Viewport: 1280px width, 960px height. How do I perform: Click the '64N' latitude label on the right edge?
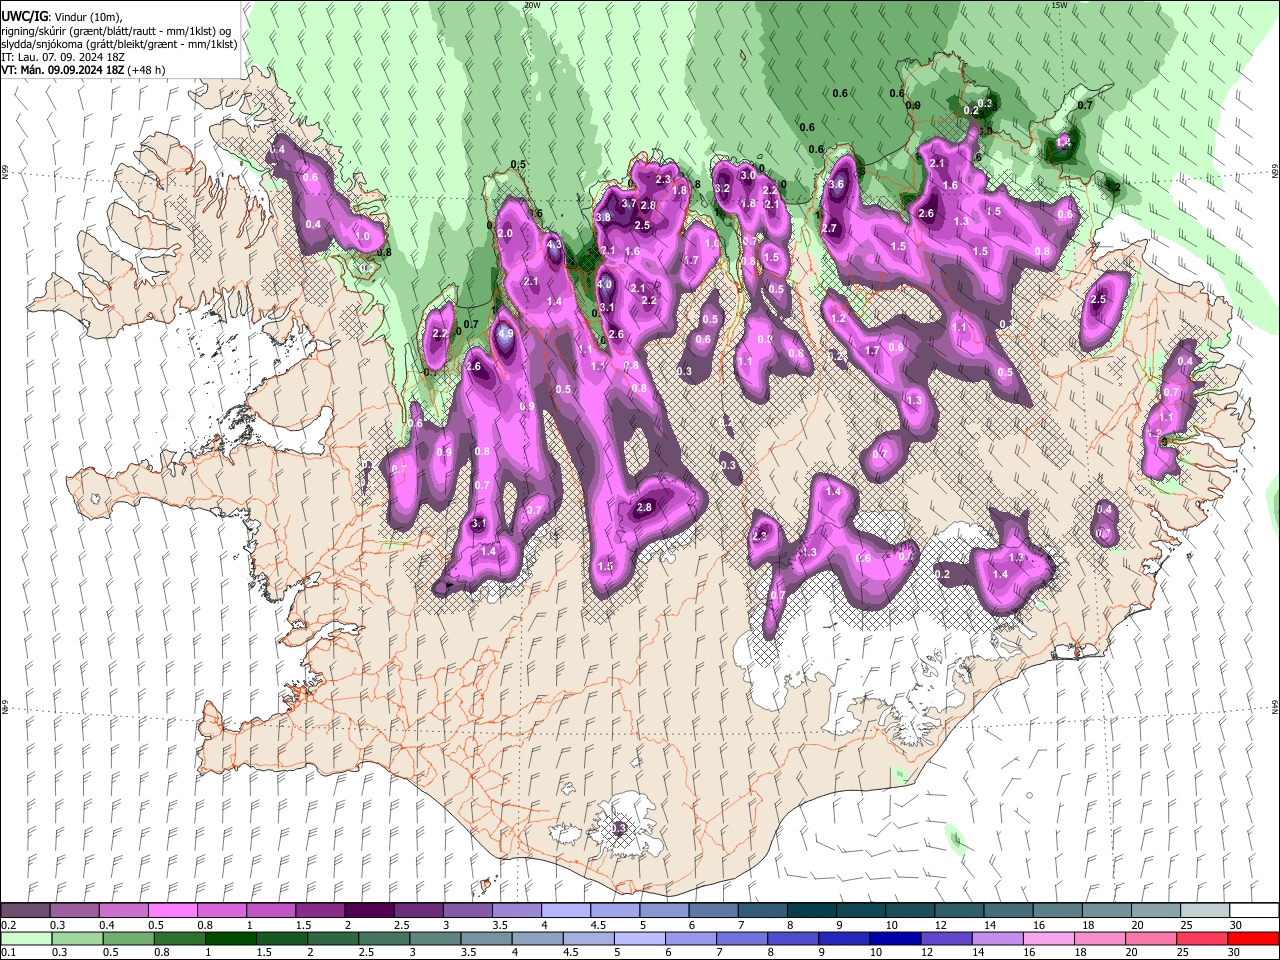click(x=1275, y=706)
